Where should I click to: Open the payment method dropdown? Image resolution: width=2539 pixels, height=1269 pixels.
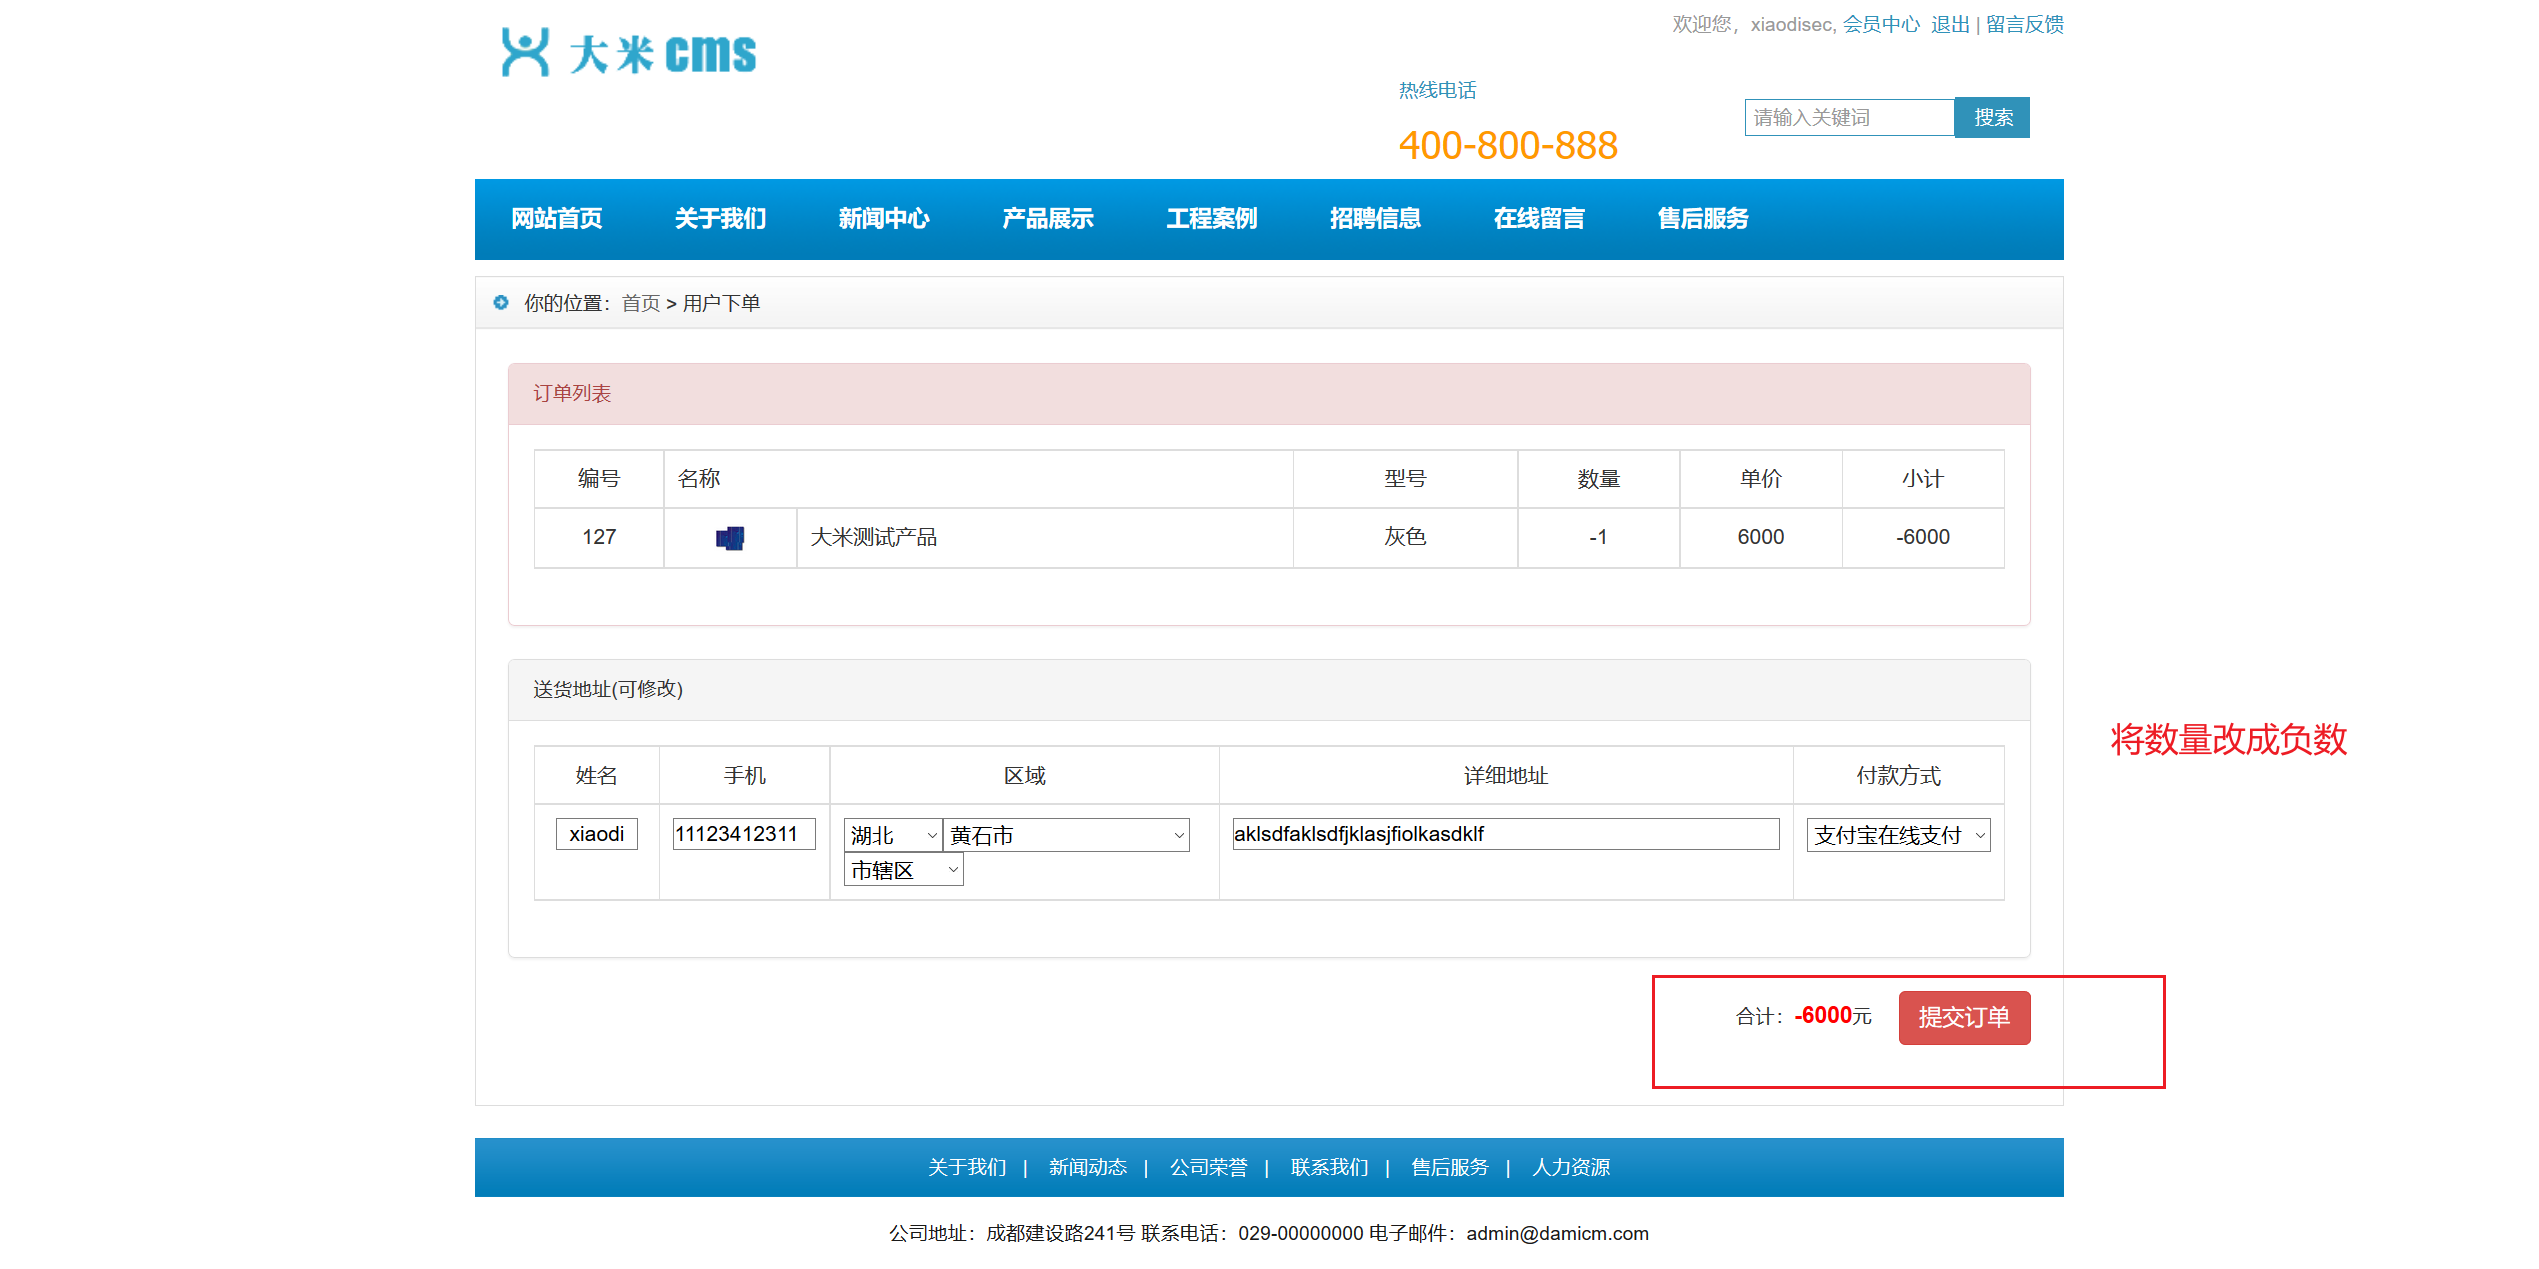tap(1897, 835)
